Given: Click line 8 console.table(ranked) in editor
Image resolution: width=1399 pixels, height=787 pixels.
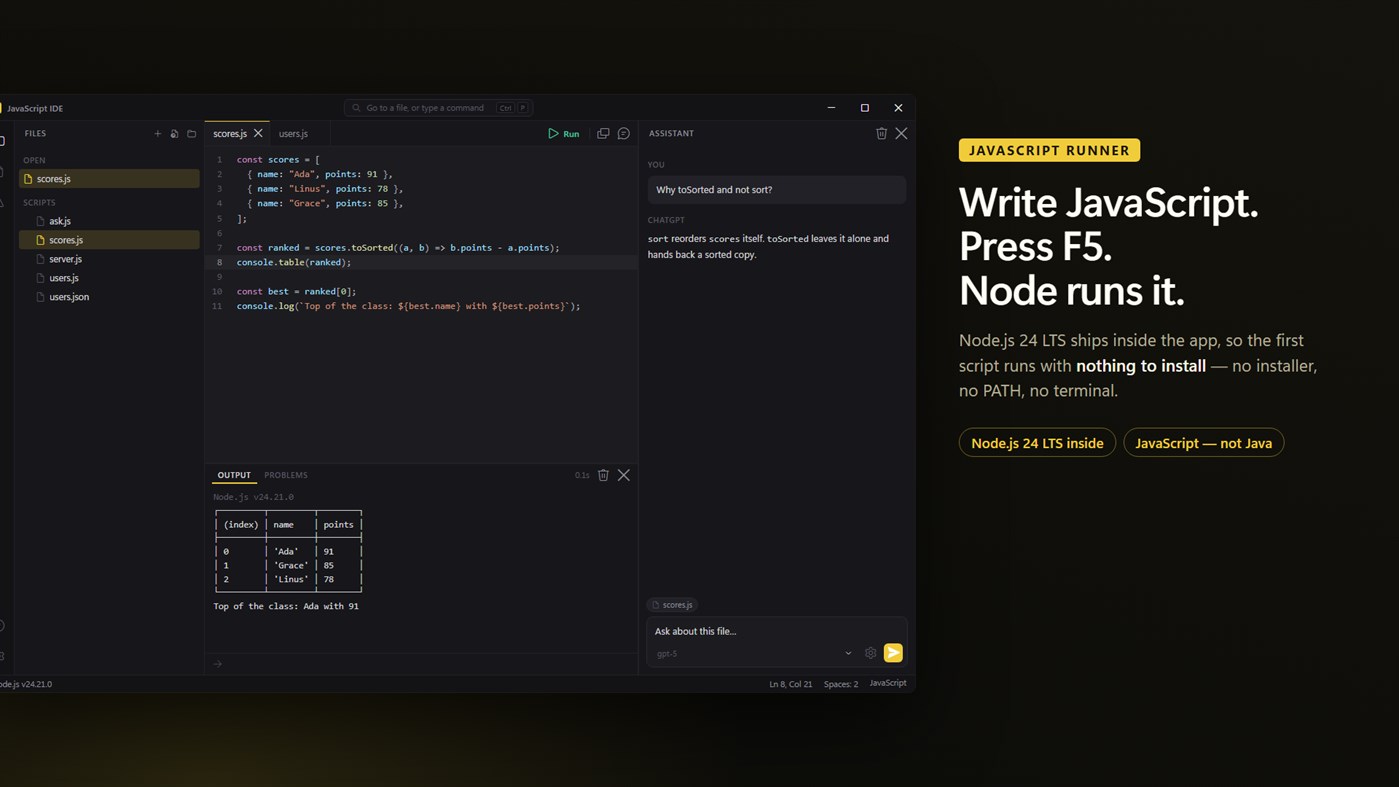Looking at the screenshot, I should click(294, 262).
